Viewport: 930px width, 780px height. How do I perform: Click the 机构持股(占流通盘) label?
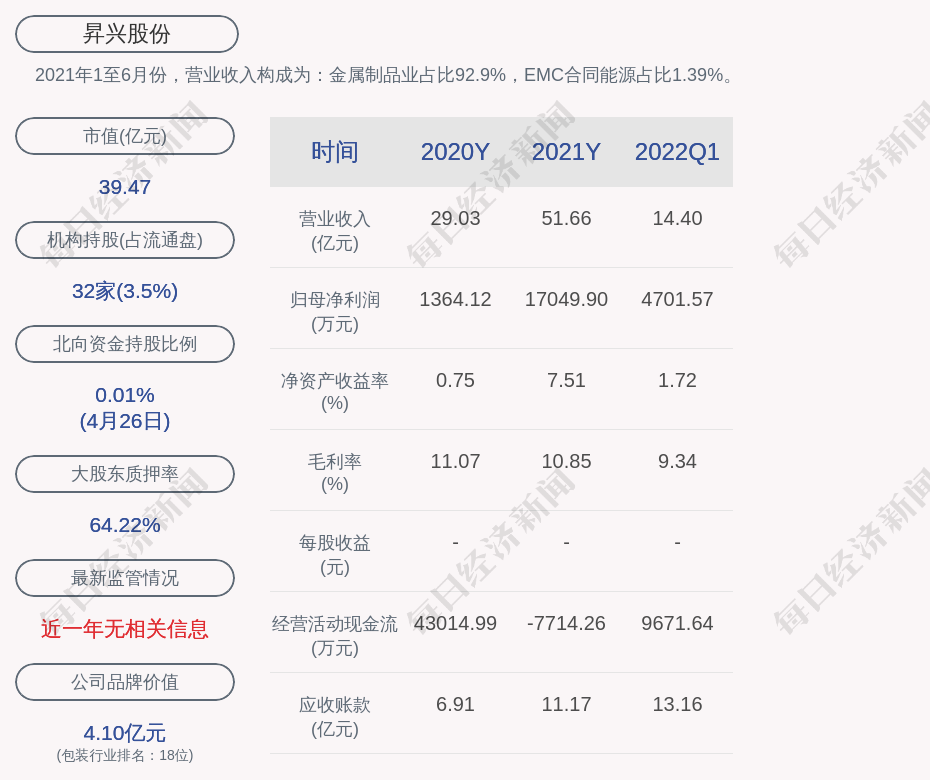[125, 240]
